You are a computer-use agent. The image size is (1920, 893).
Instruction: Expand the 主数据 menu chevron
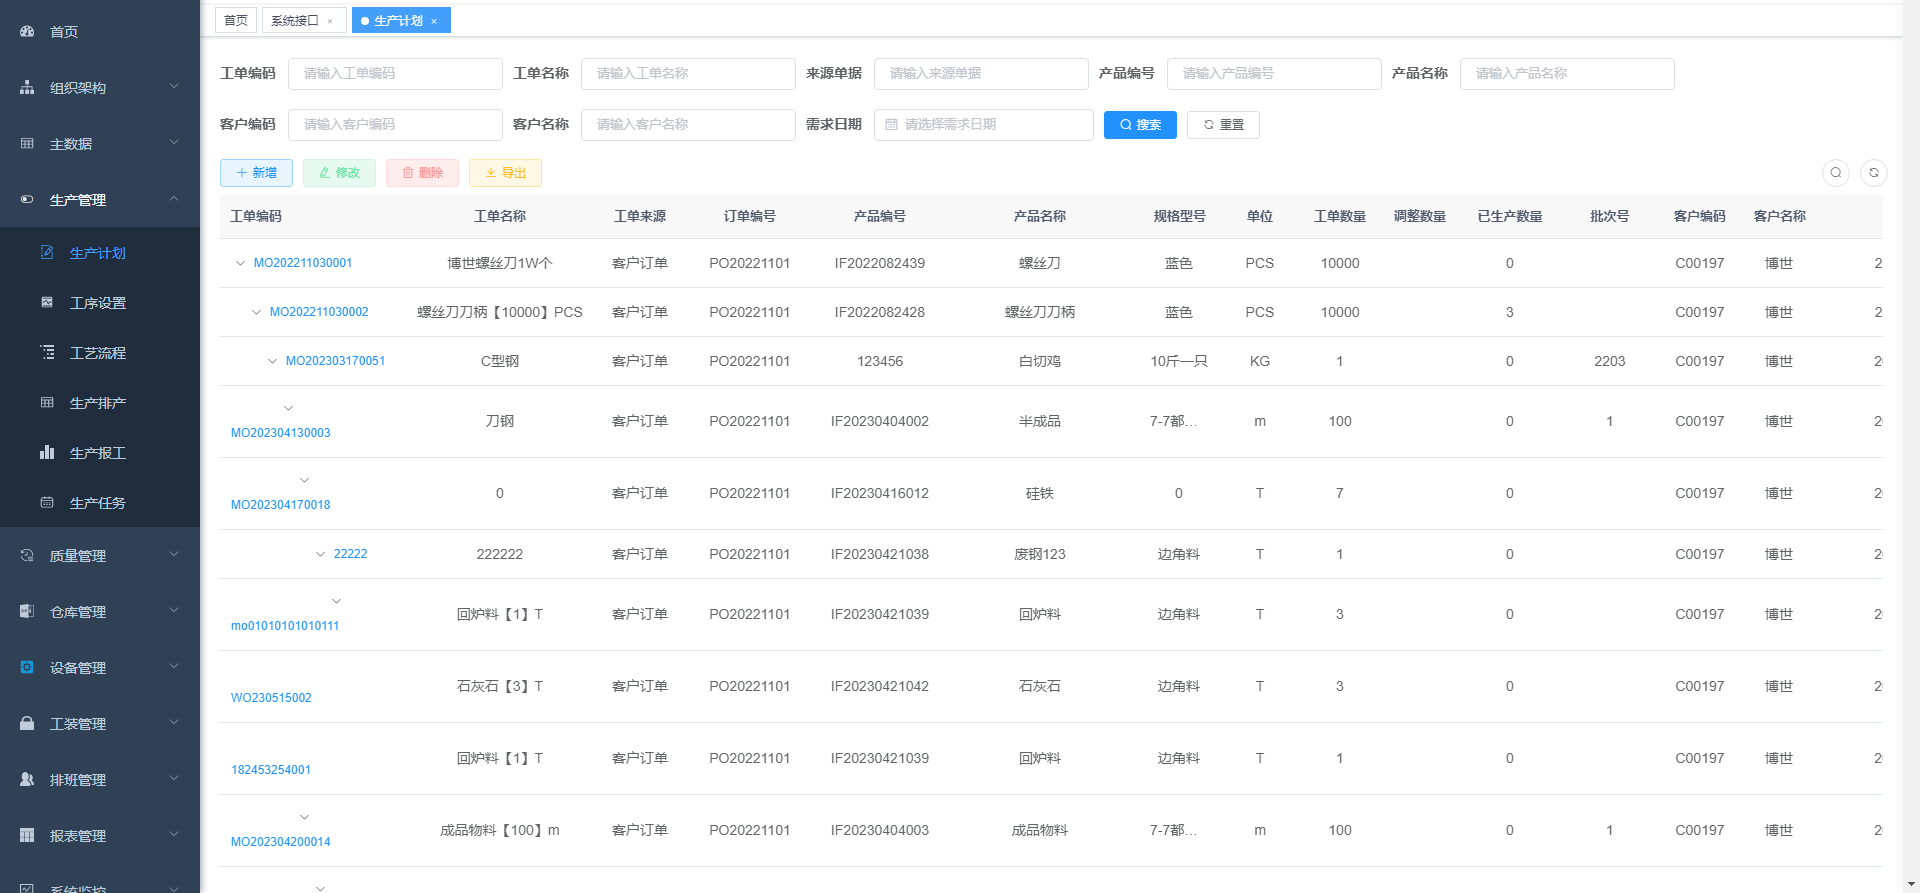(x=174, y=143)
